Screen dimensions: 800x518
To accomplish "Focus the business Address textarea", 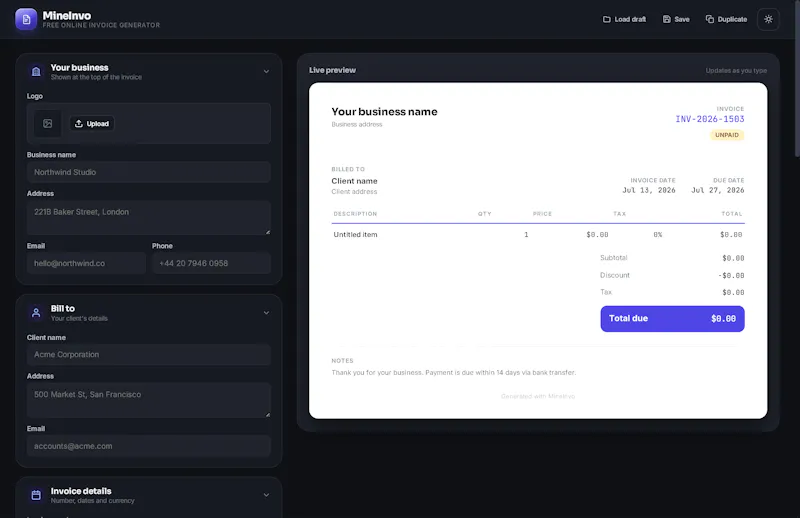I will pyautogui.click(x=148, y=218).
